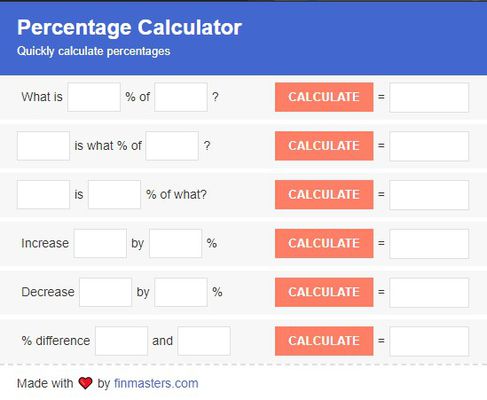Image resolution: width=487 pixels, height=400 pixels.
Task: Open the finmasters.com link
Action: [156, 383]
